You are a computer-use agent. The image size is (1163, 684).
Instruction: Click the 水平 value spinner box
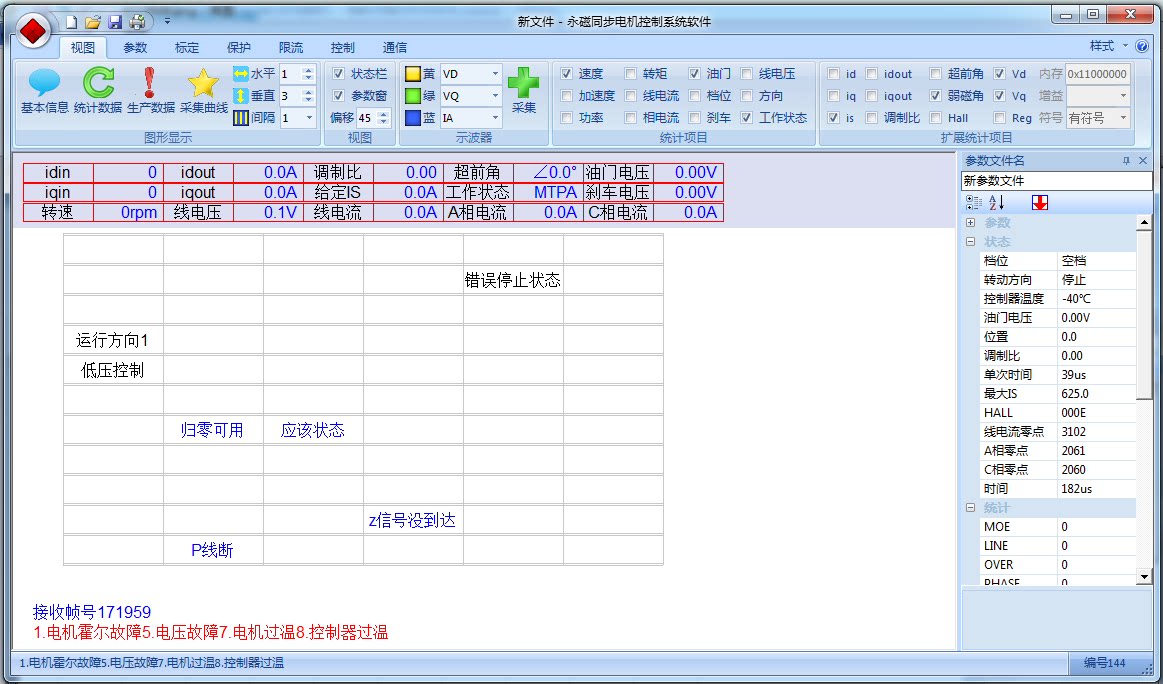[x=297, y=73]
